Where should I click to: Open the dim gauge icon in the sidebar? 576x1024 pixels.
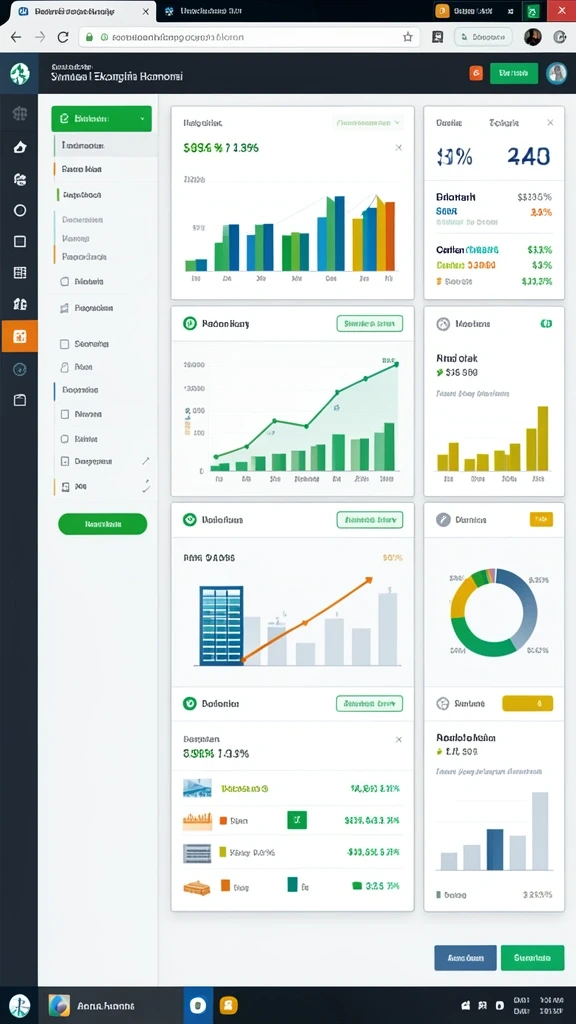(x=20, y=369)
